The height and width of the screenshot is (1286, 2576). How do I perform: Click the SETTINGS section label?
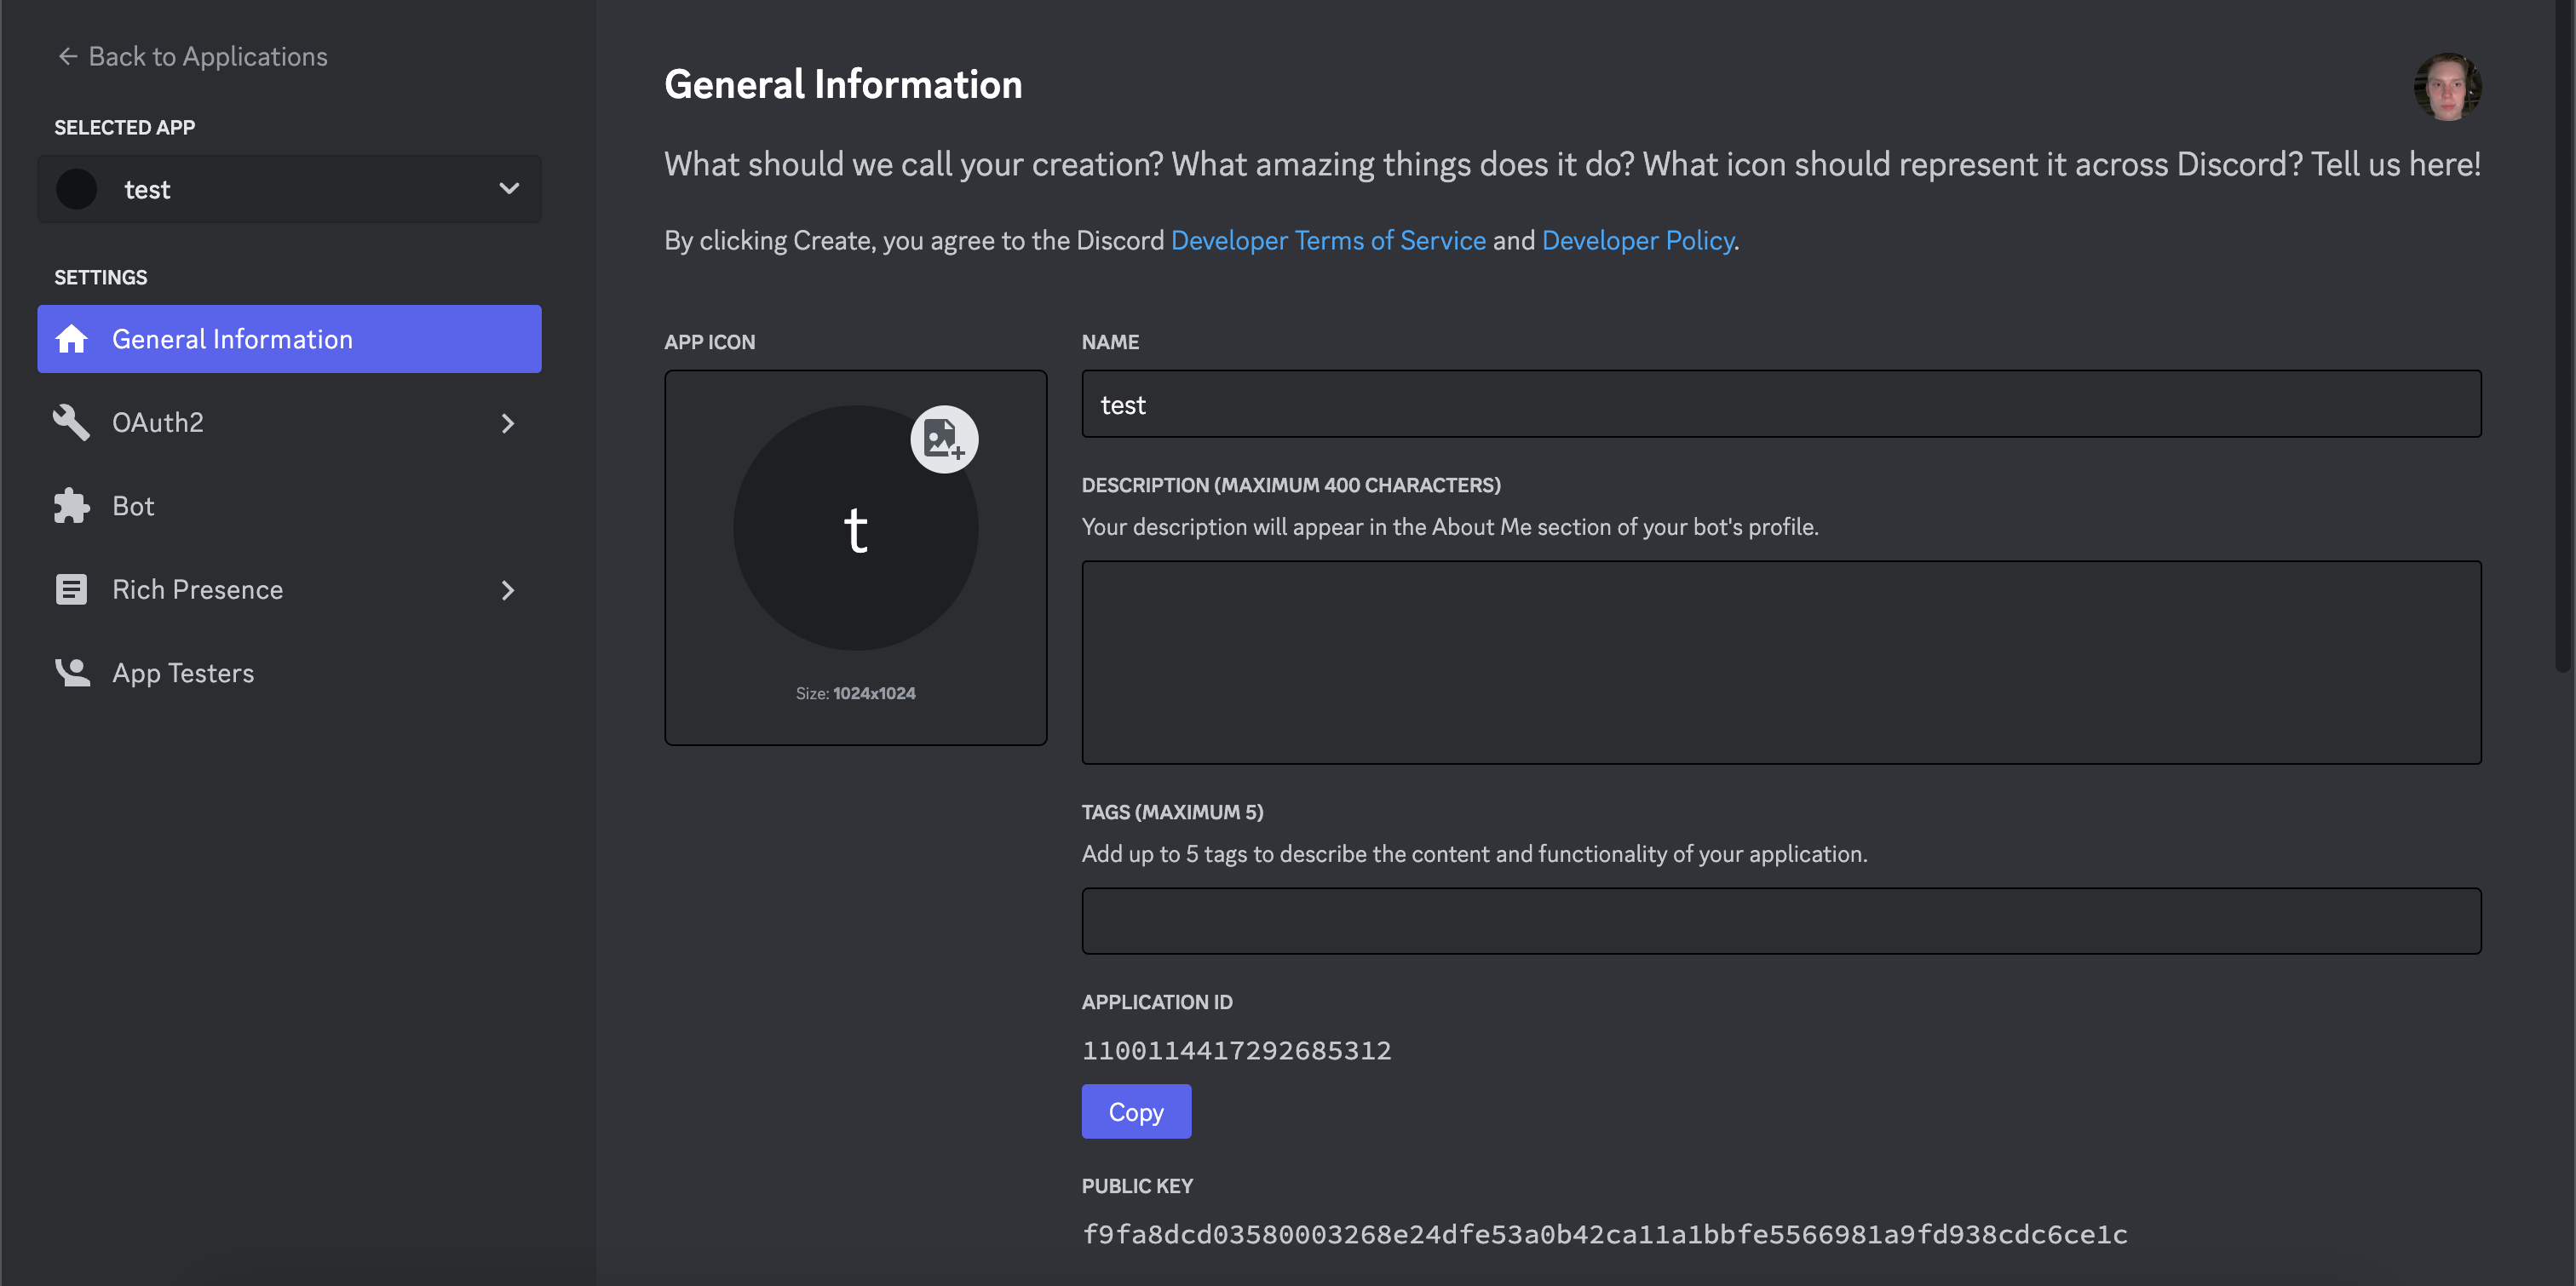(x=100, y=277)
